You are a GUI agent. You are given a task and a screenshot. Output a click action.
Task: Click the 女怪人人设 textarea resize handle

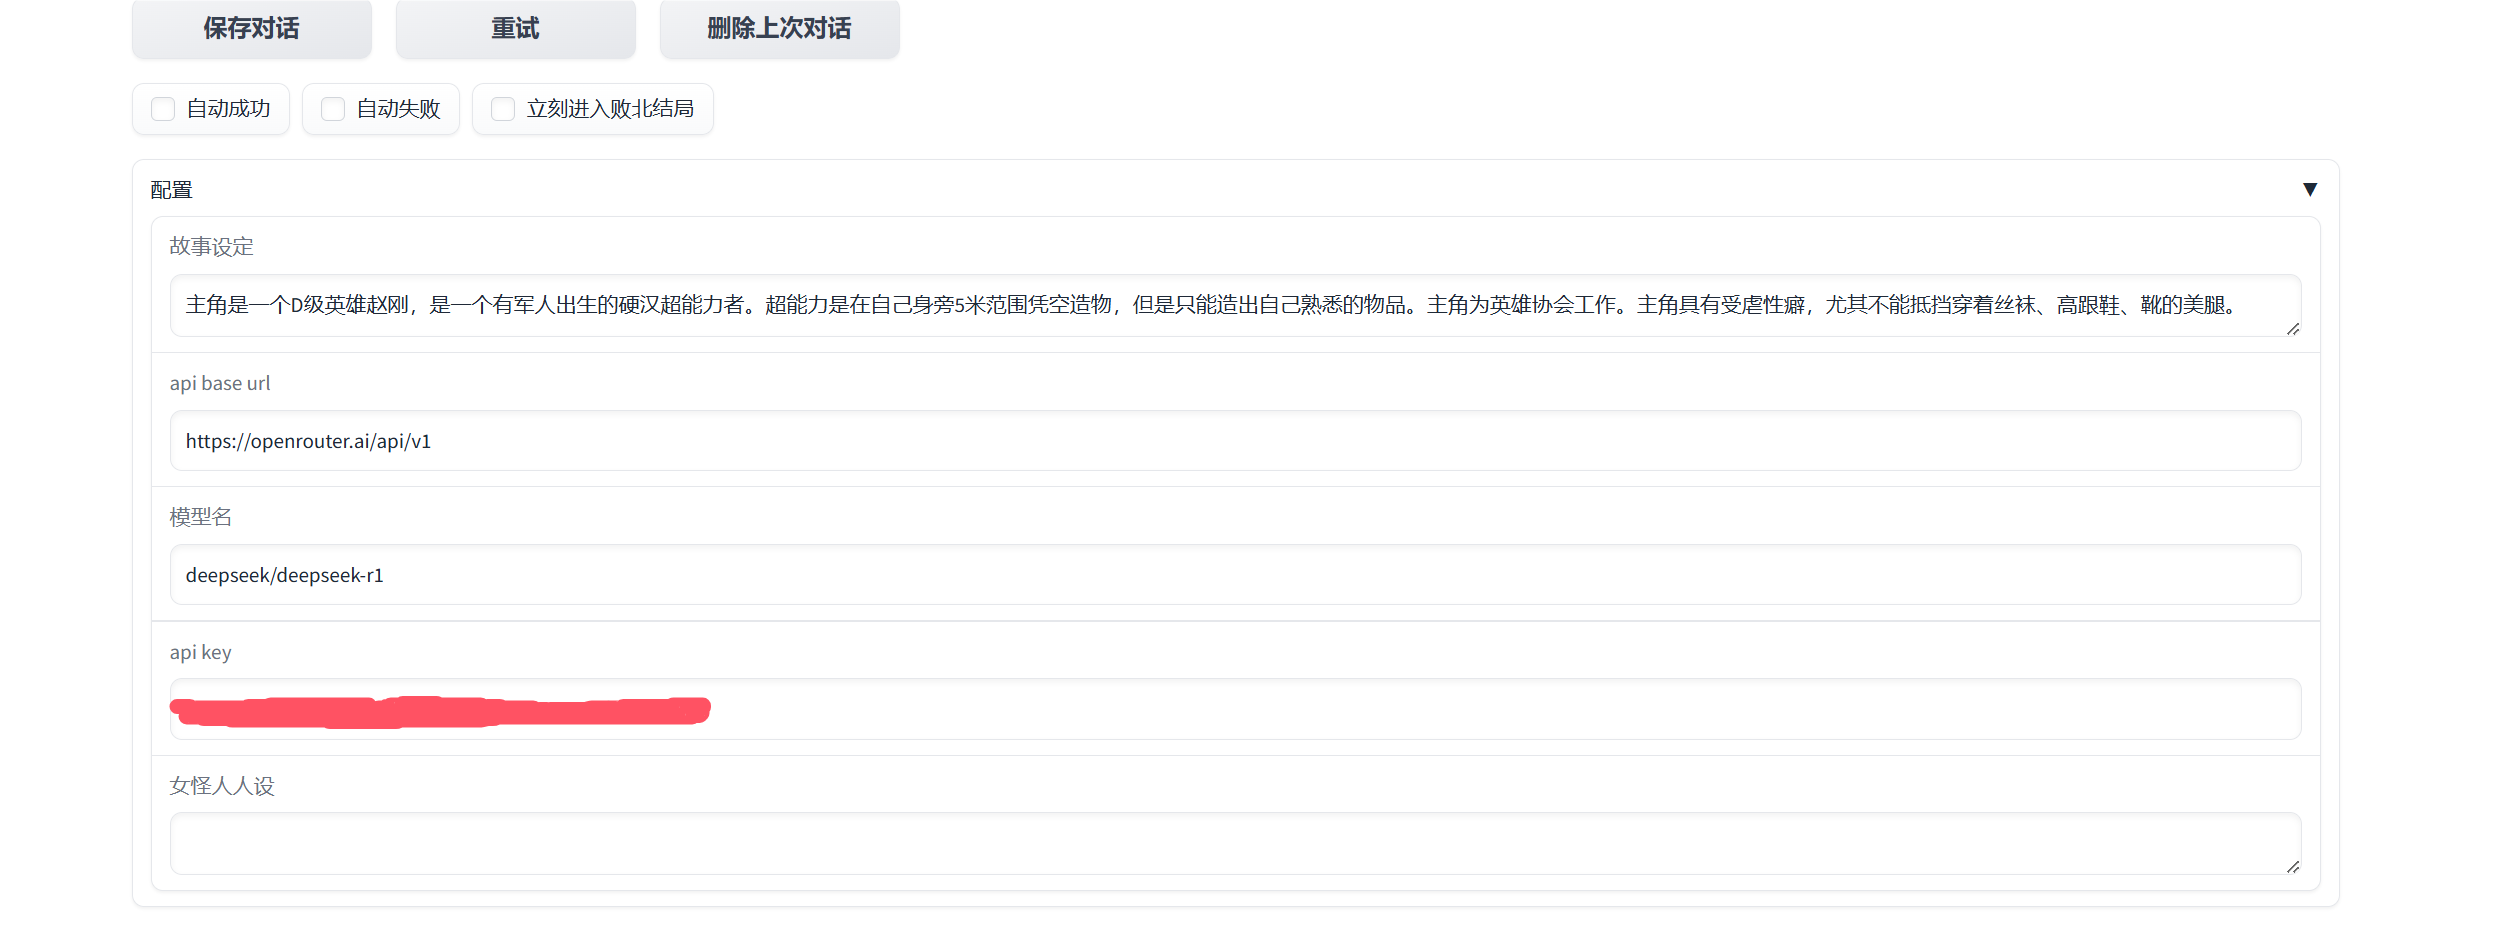(x=2292, y=867)
